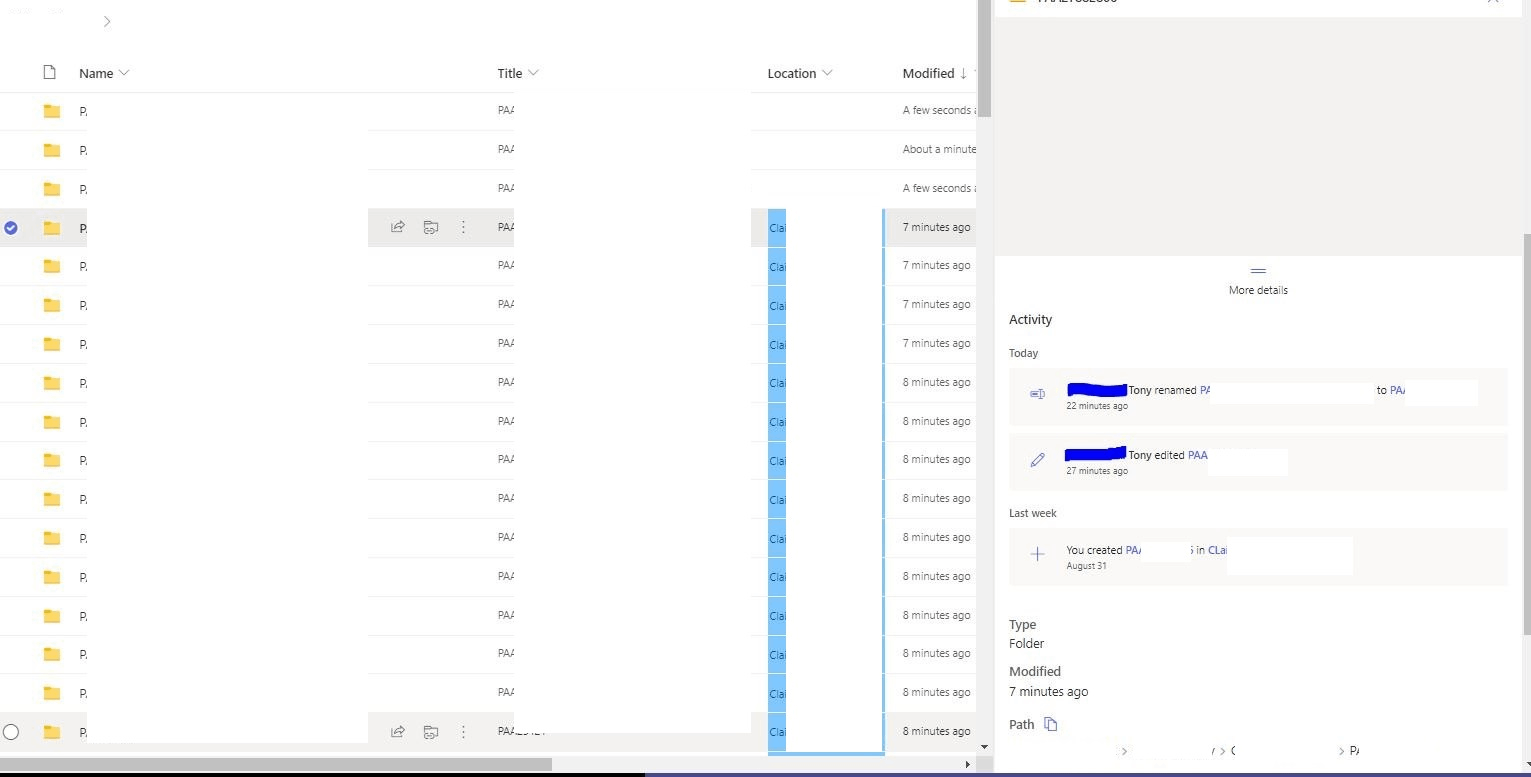Click the plus created activity icon
Screen dimensions: 1531x777
[x=1037, y=554]
